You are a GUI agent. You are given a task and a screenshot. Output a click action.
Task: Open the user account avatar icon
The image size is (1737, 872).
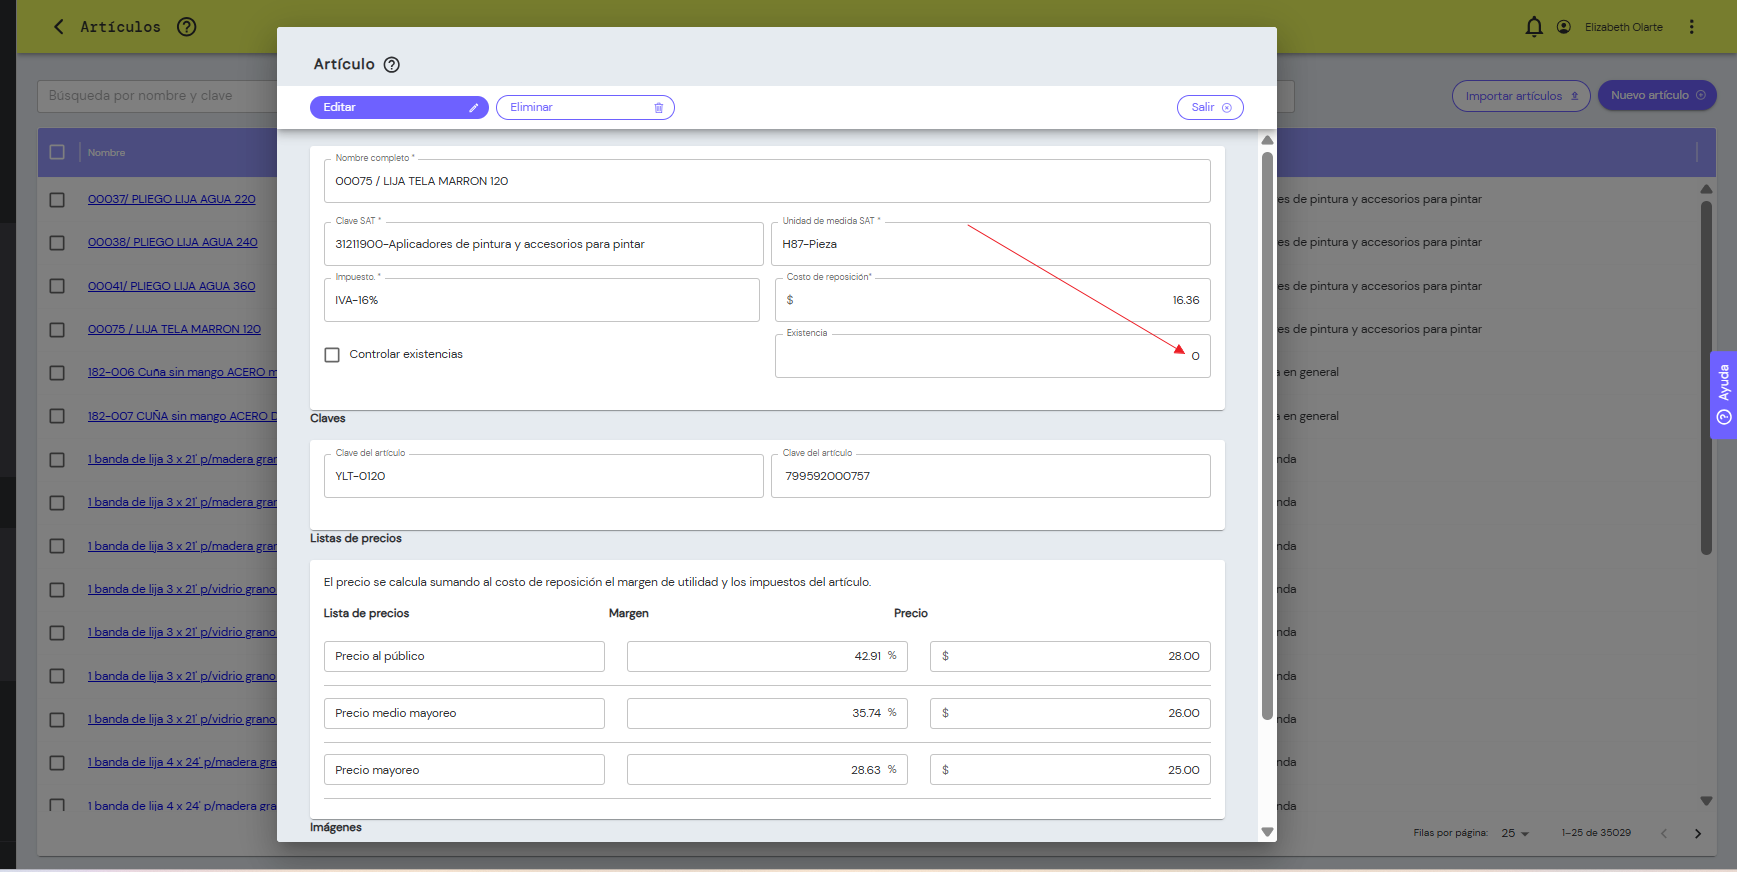1564,27
